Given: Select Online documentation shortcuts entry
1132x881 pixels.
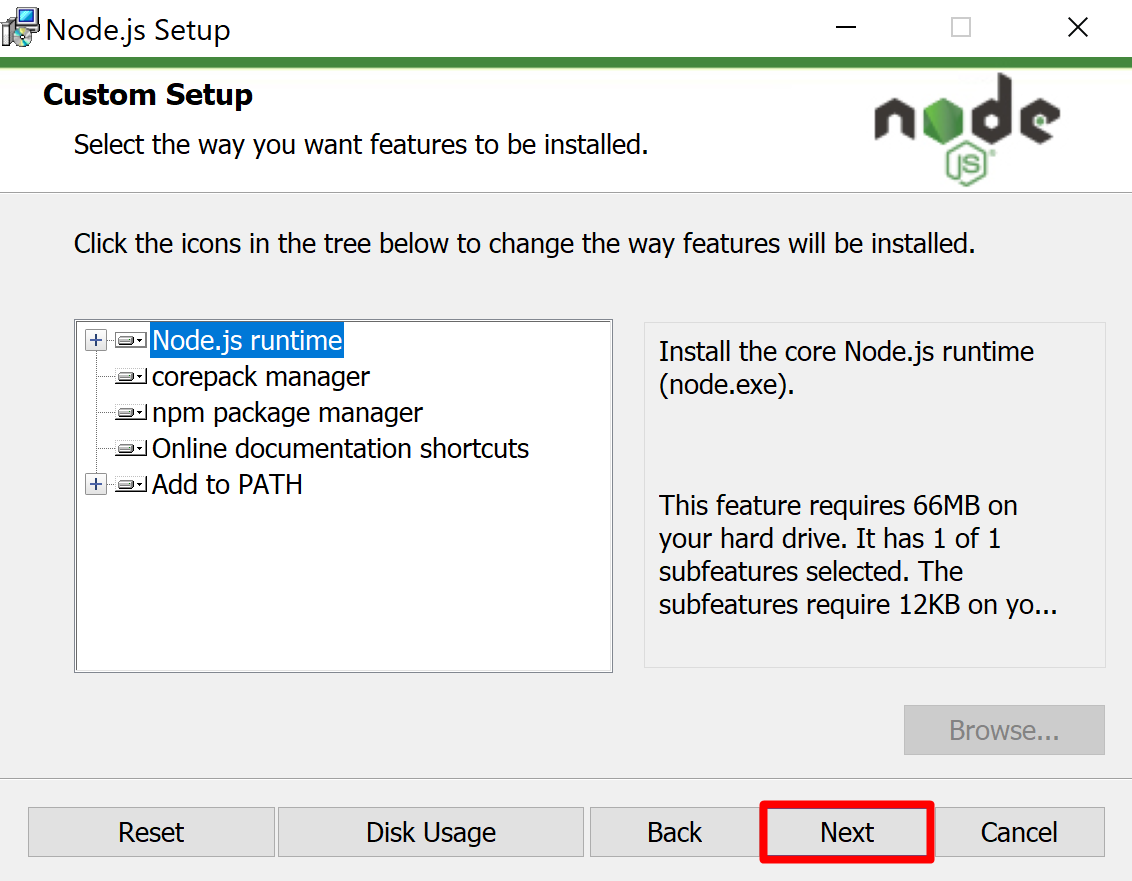Looking at the screenshot, I should click(340, 449).
